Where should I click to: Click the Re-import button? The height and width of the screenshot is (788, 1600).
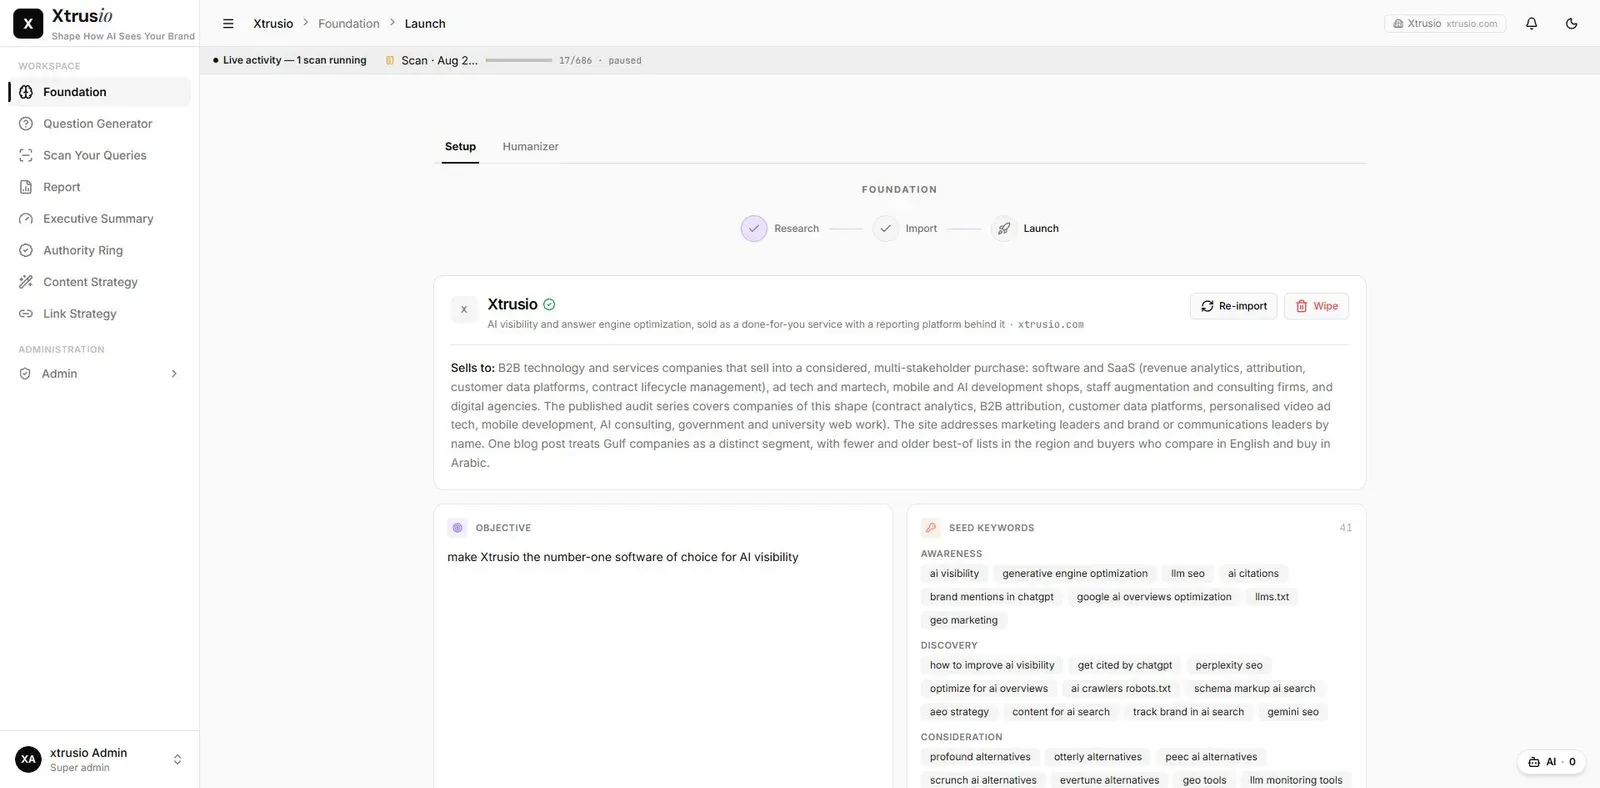(x=1234, y=306)
